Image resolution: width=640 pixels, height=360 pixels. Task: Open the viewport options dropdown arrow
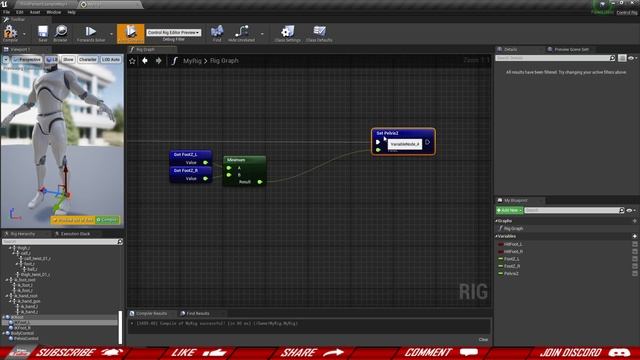[x=6, y=60]
